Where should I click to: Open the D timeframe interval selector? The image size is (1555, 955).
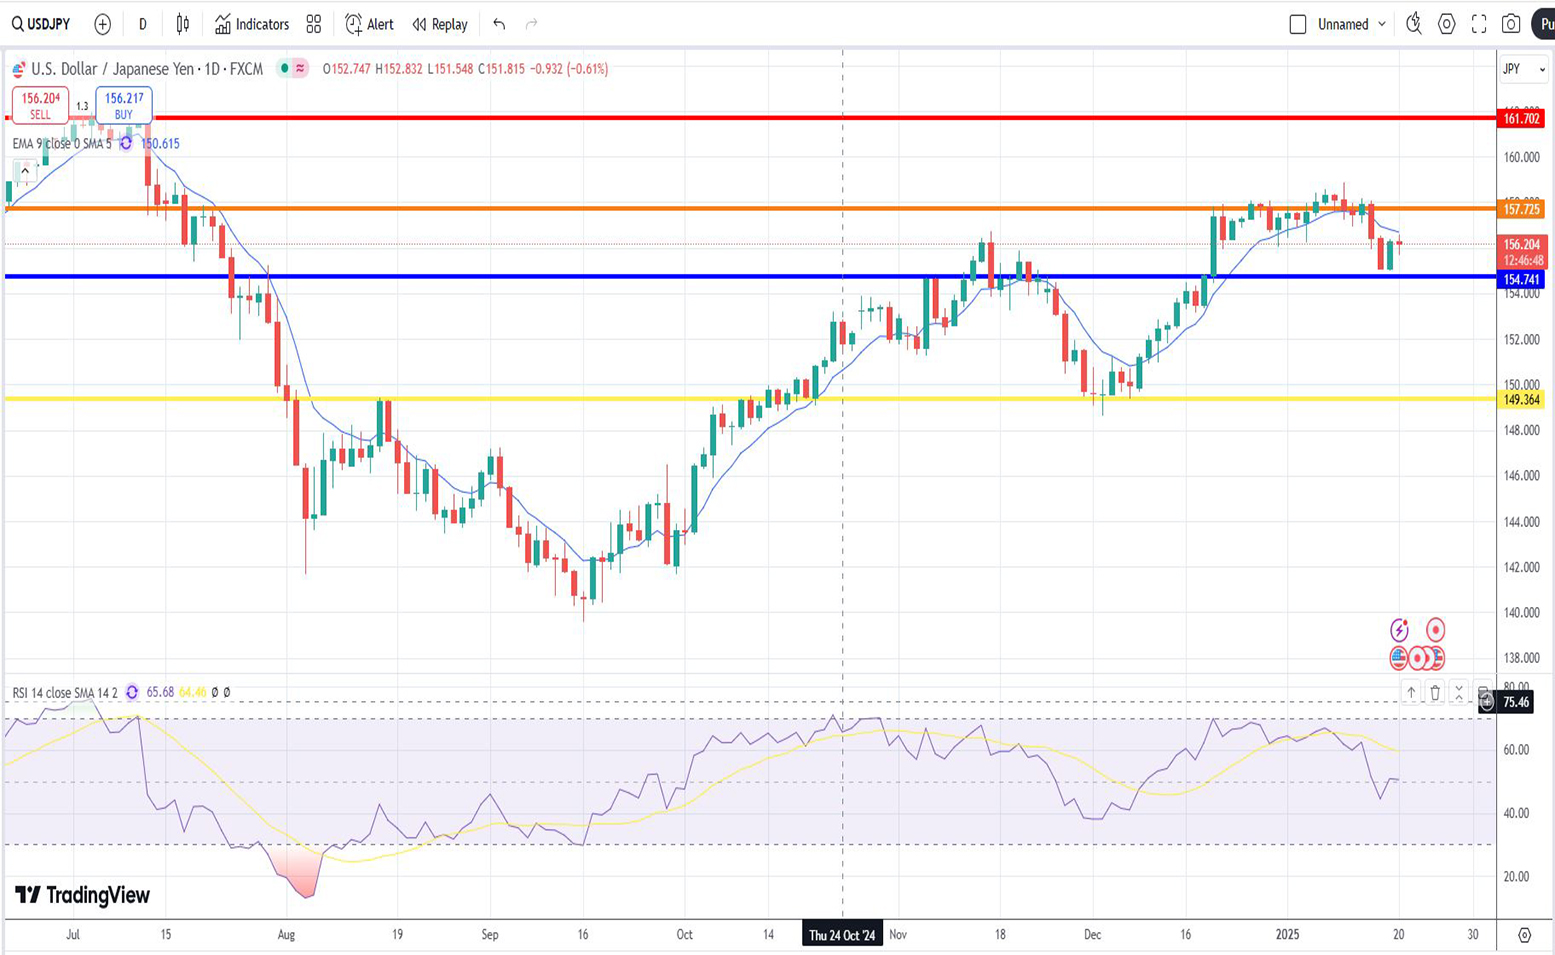point(142,24)
